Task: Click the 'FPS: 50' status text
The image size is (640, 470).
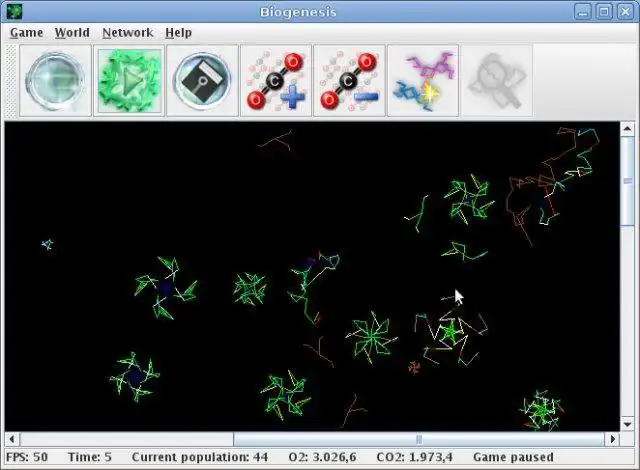Action: point(27,457)
